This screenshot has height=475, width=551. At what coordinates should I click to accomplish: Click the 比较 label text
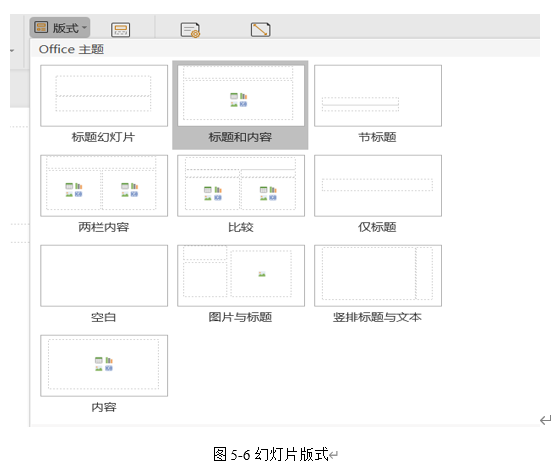pos(241,227)
